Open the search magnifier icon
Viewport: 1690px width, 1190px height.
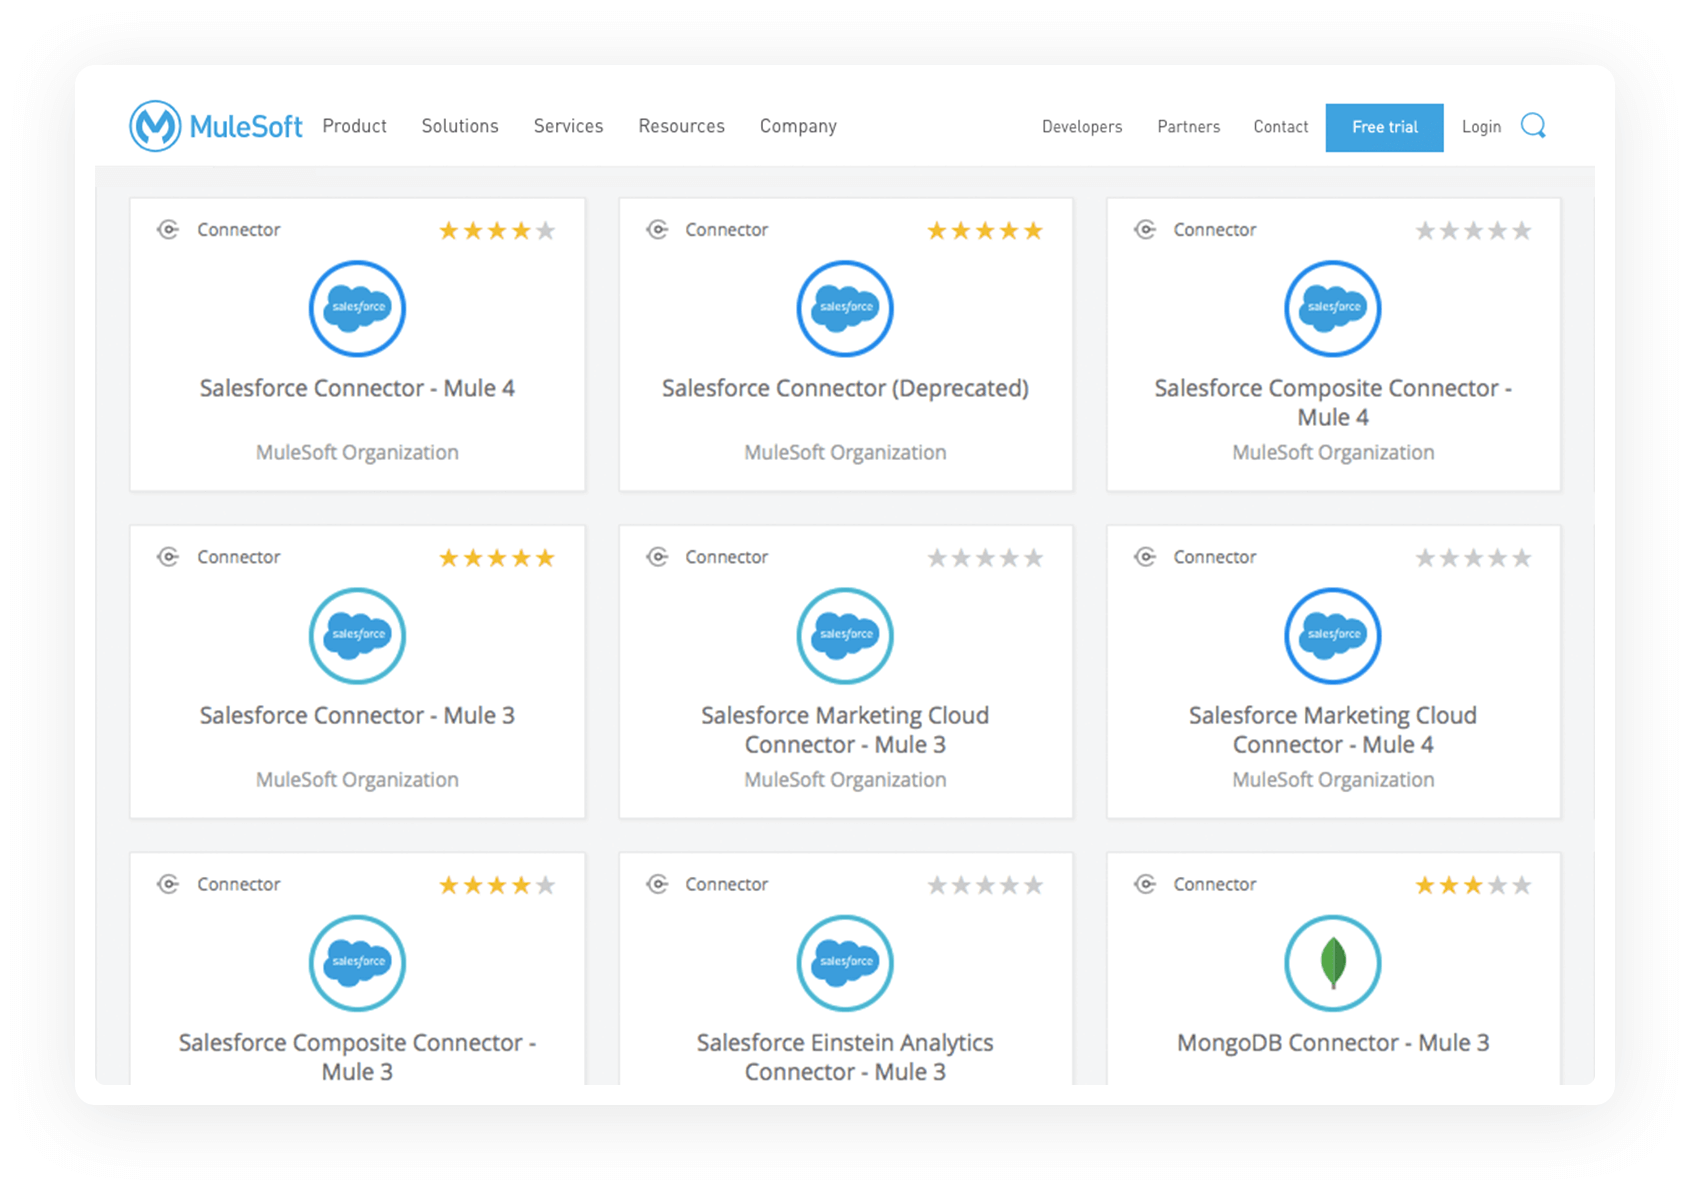[x=1533, y=126]
